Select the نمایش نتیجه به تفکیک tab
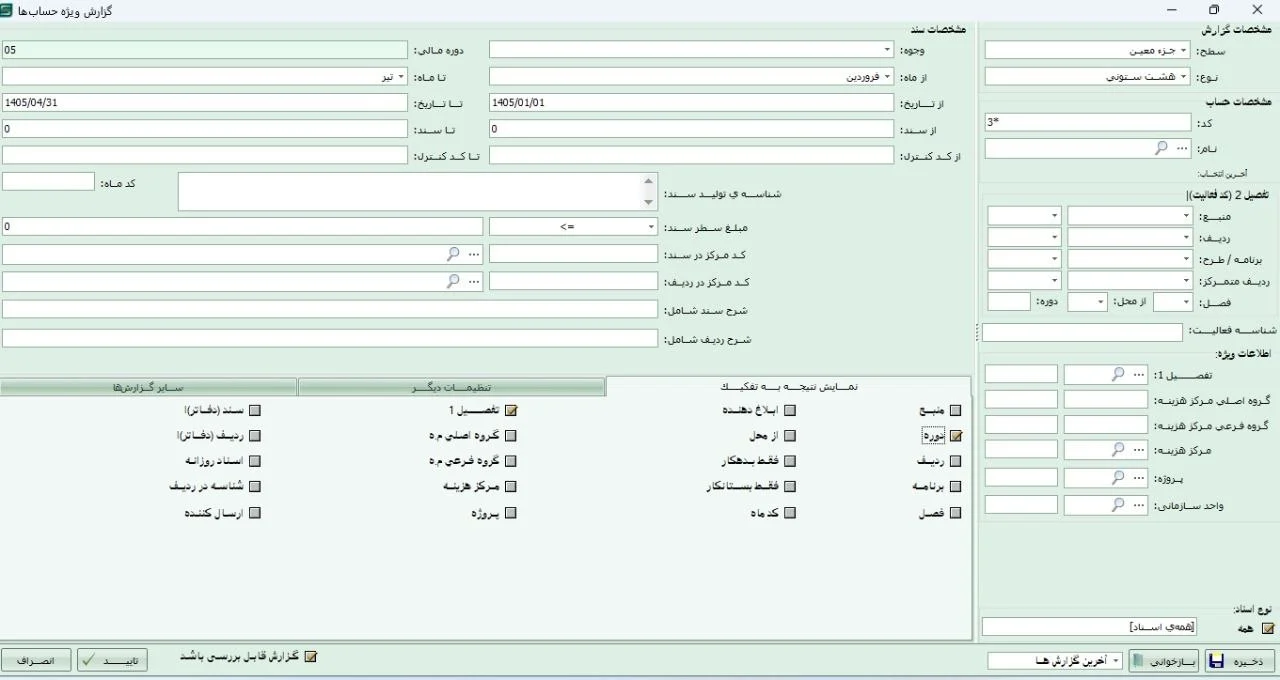 click(789, 386)
